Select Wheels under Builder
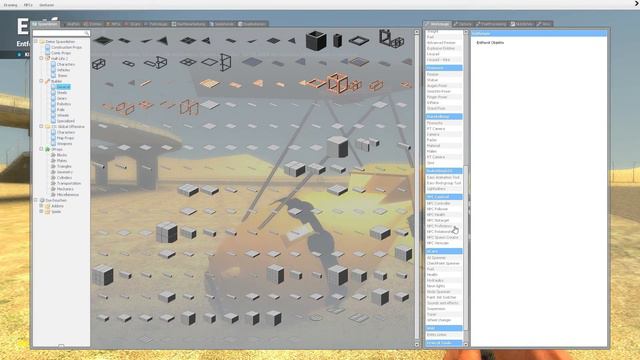This screenshot has width=640, height=360. [x=63, y=116]
